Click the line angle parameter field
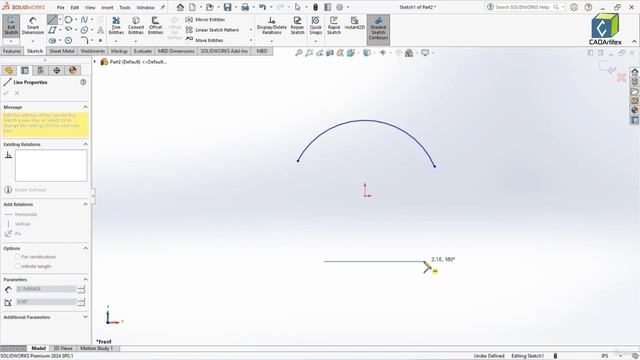Screen dimensions: 640x360 [x=46, y=302]
